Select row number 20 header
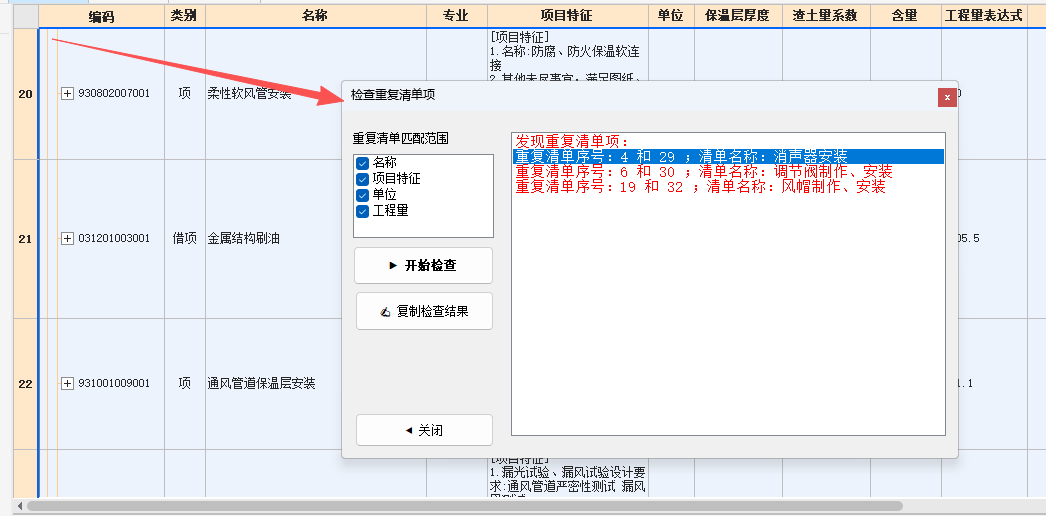This screenshot has height=516, width=1046. (25, 94)
